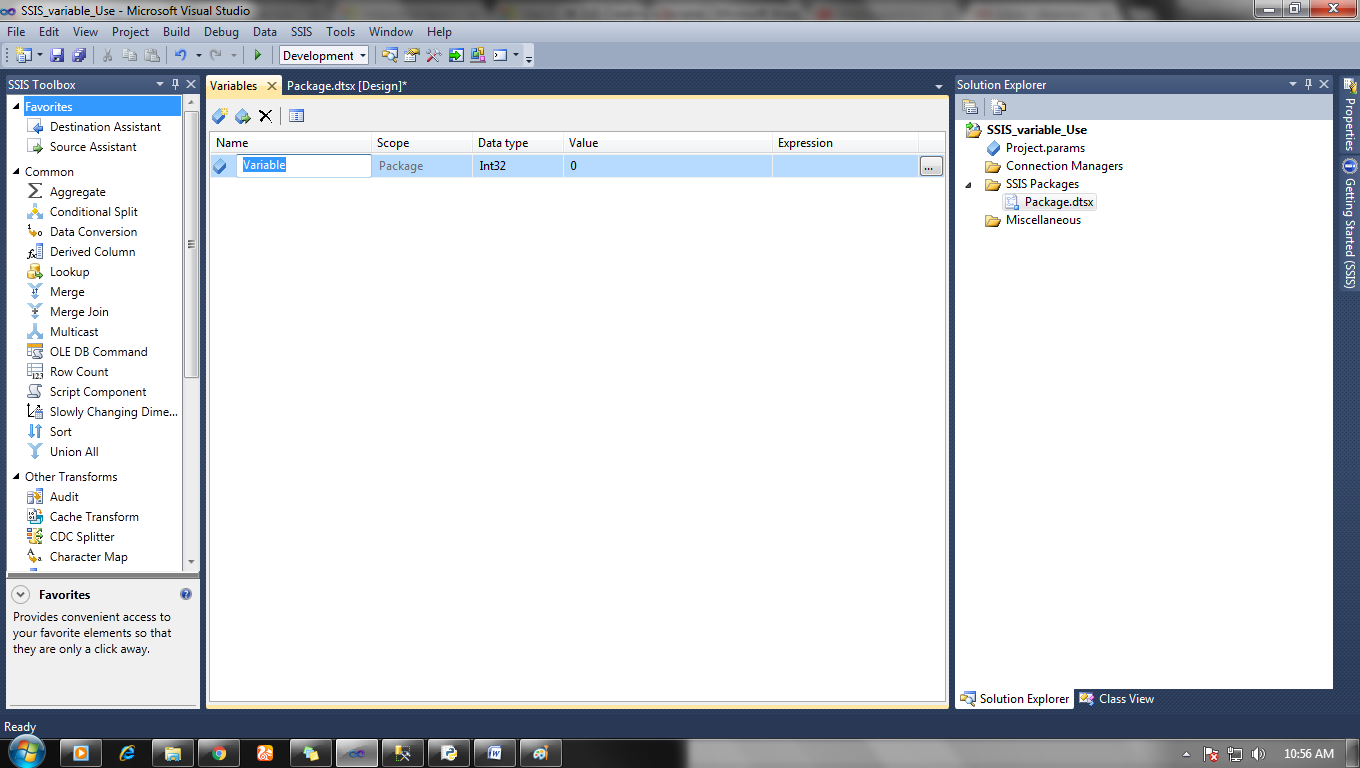Start debugging with the green play icon
This screenshot has height=768, width=1360.
[x=258, y=55]
